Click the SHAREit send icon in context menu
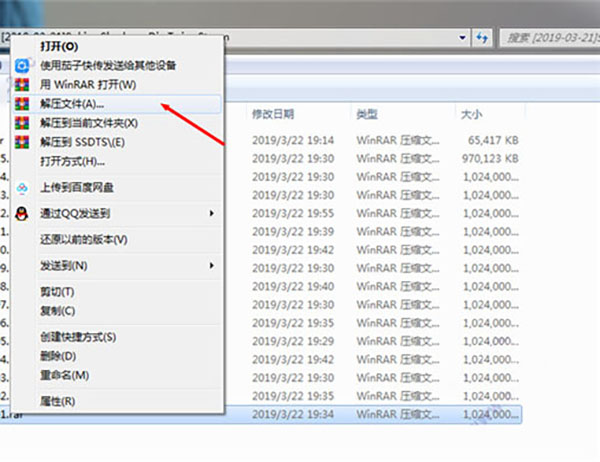This screenshot has width=600, height=462. click(22, 65)
